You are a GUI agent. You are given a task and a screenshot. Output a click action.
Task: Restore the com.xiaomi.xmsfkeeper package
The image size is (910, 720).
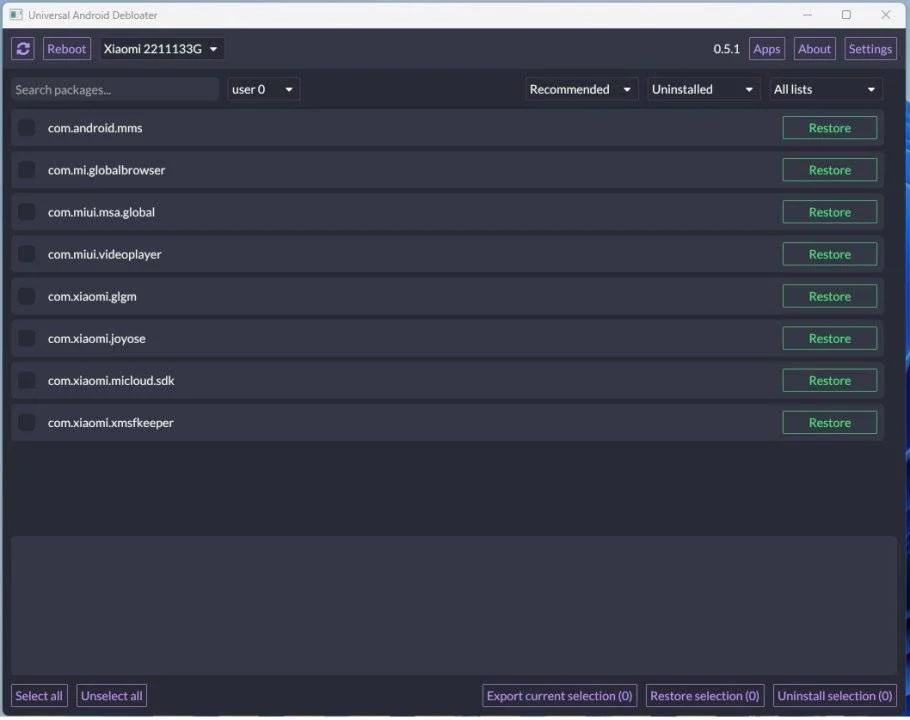pos(829,422)
